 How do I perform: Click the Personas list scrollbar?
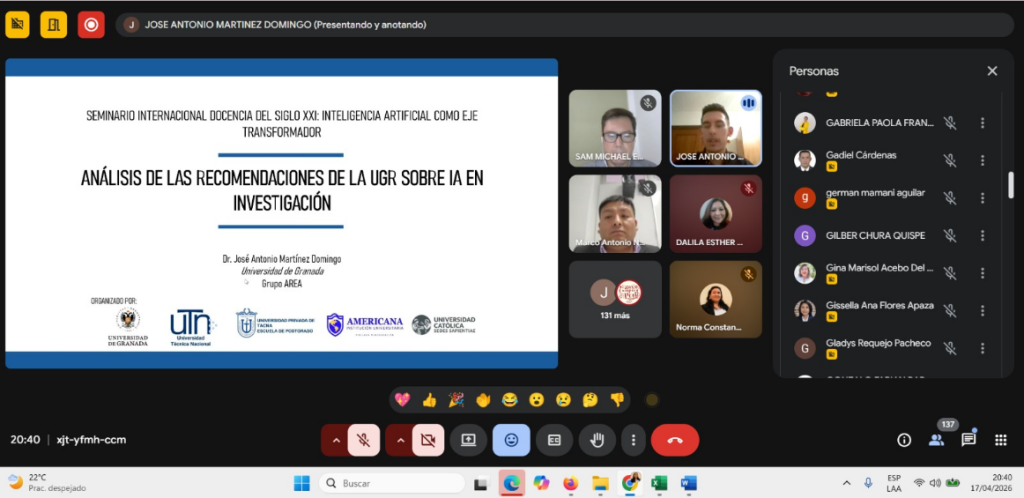coord(1011,185)
